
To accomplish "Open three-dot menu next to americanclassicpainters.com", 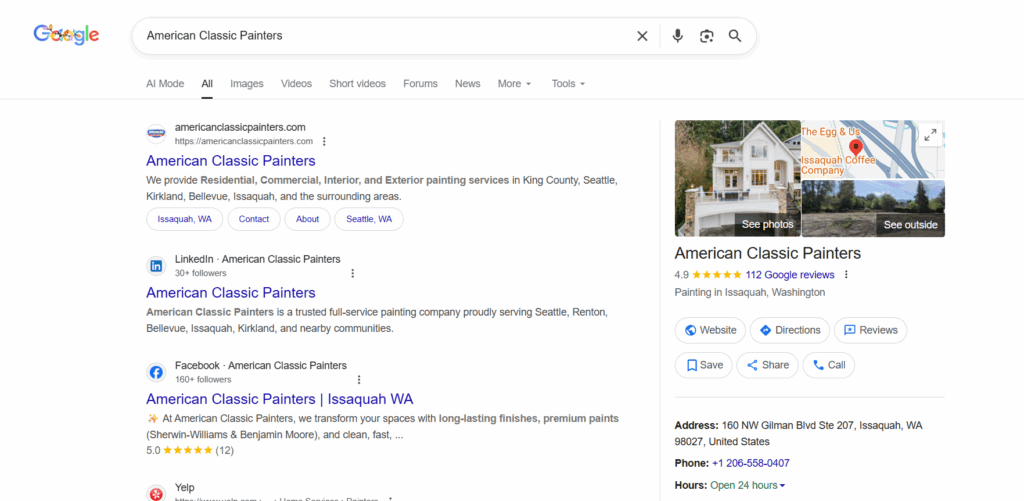I will [324, 141].
